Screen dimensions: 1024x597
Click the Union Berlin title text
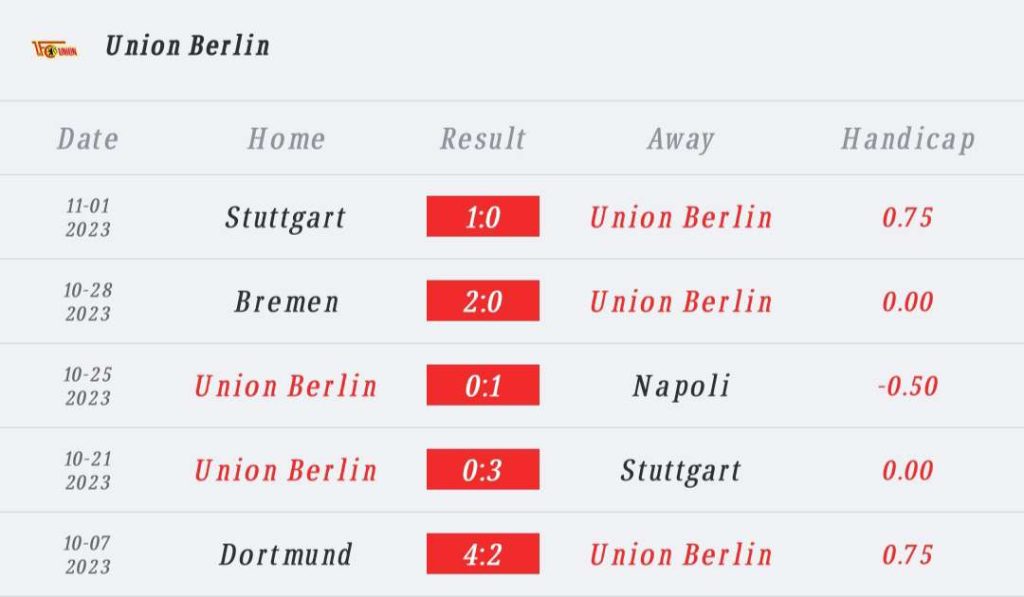[187, 46]
